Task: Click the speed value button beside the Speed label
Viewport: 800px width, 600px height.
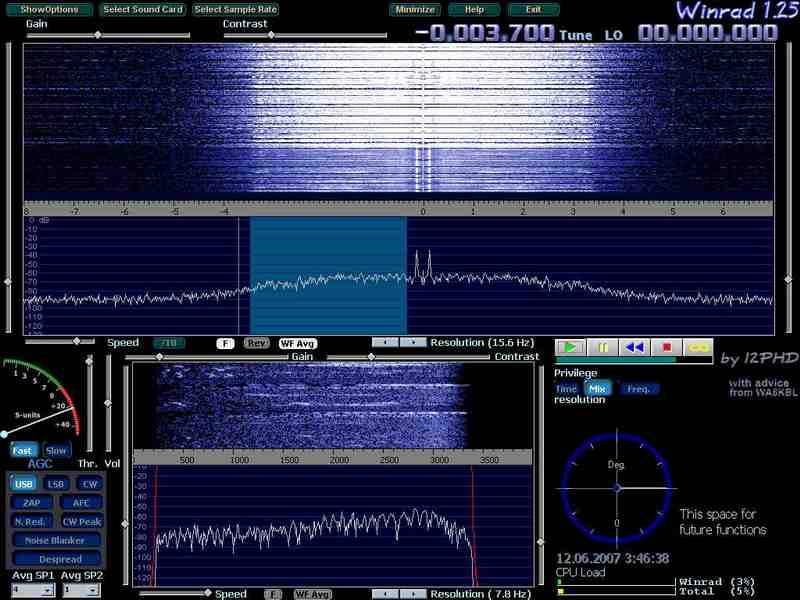Action: coord(168,343)
